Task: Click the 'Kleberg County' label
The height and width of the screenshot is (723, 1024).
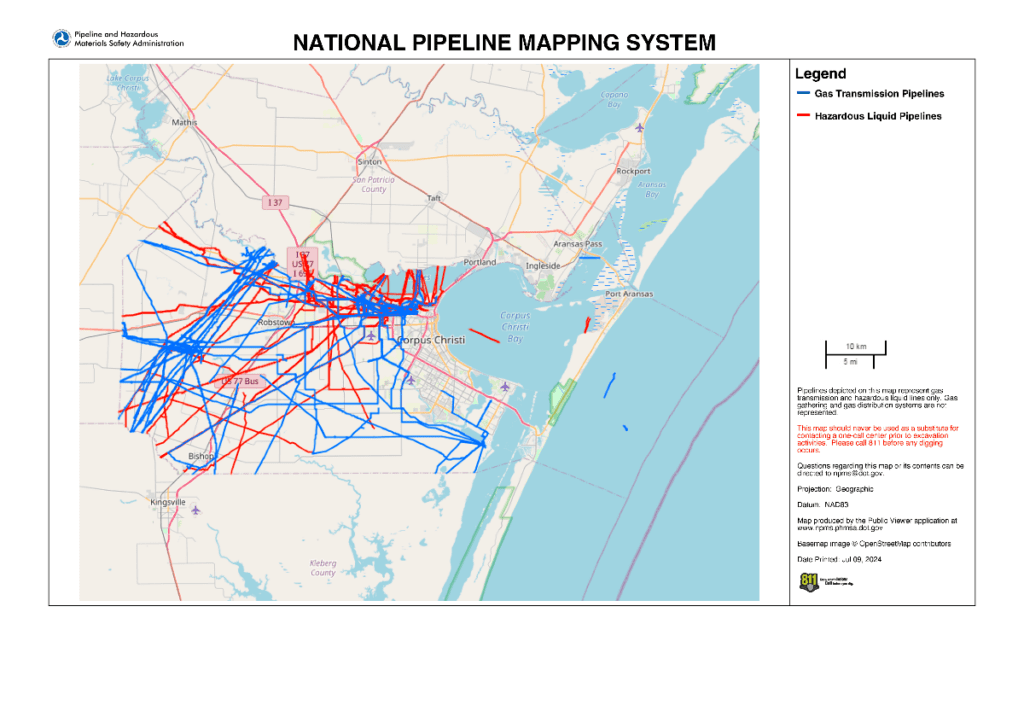Action: coord(323,568)
